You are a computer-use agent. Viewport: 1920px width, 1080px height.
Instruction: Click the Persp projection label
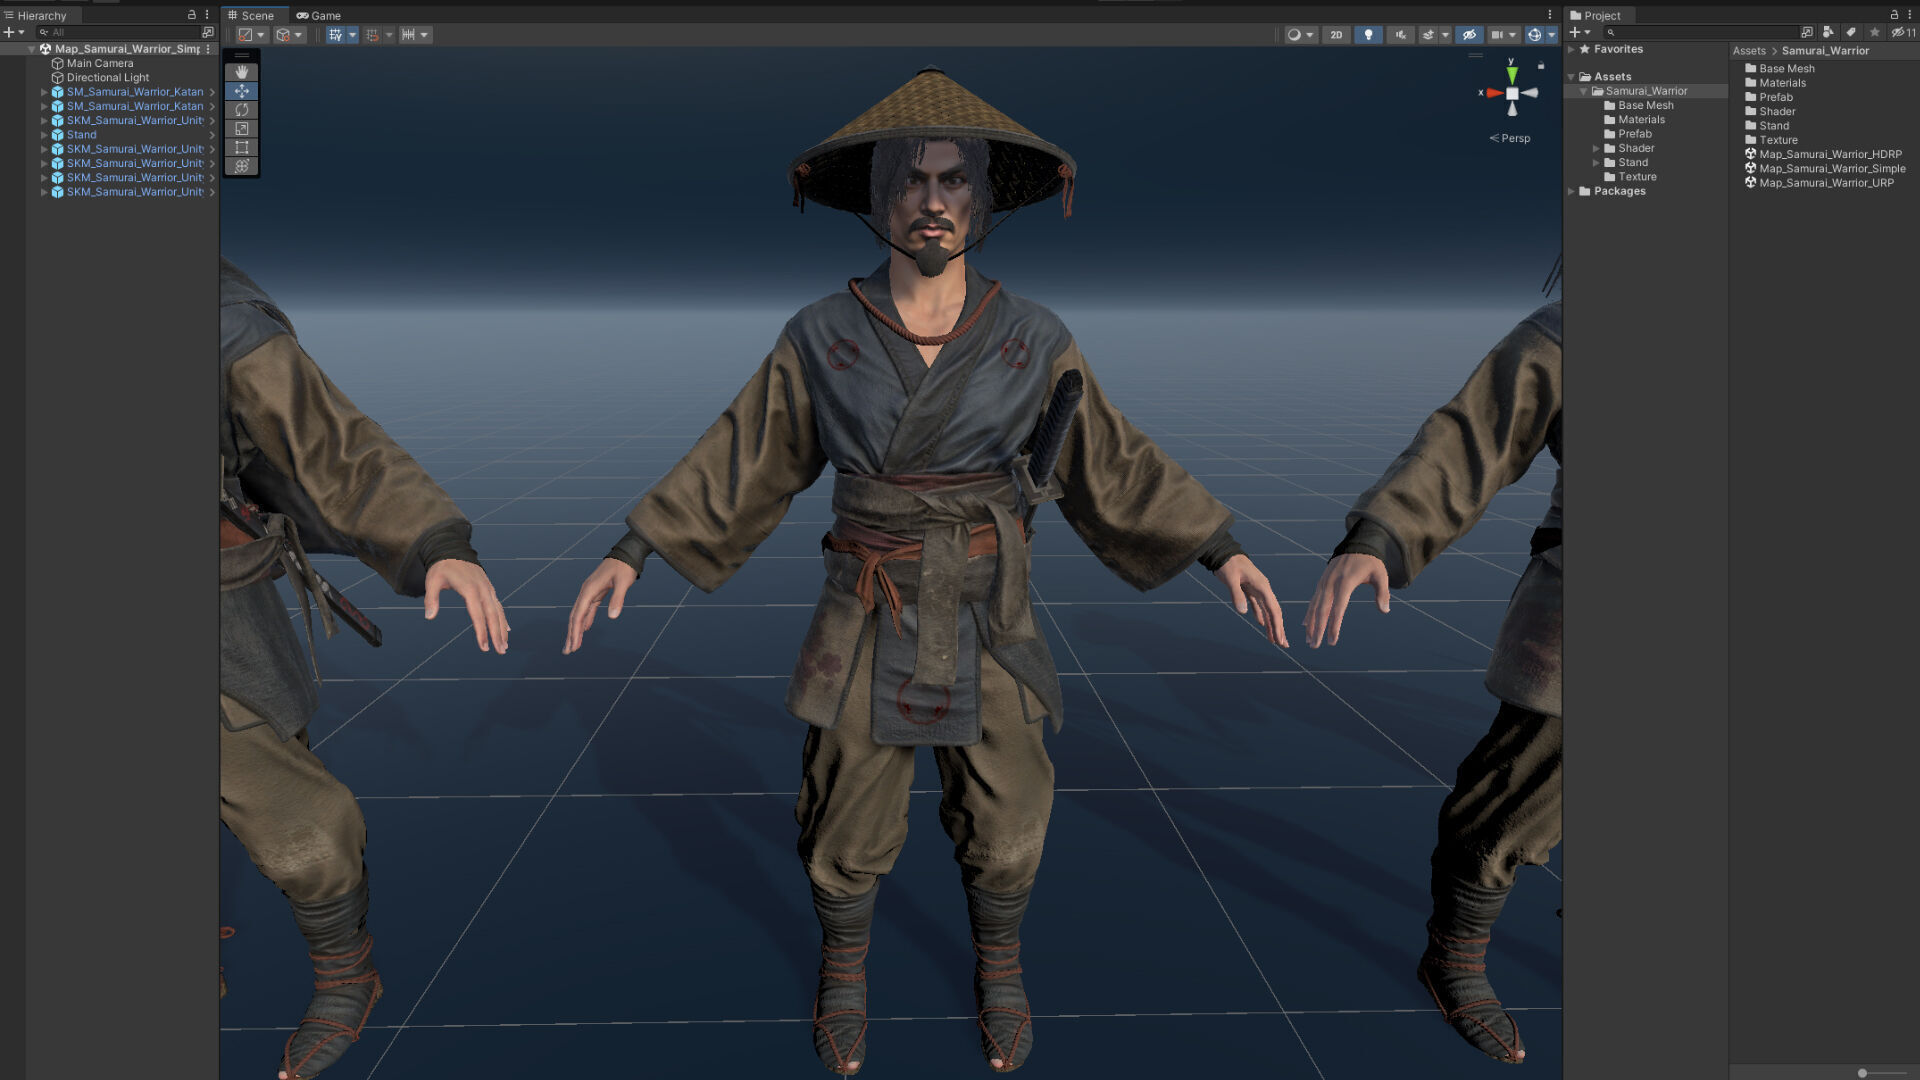[x=1515, y=138]
